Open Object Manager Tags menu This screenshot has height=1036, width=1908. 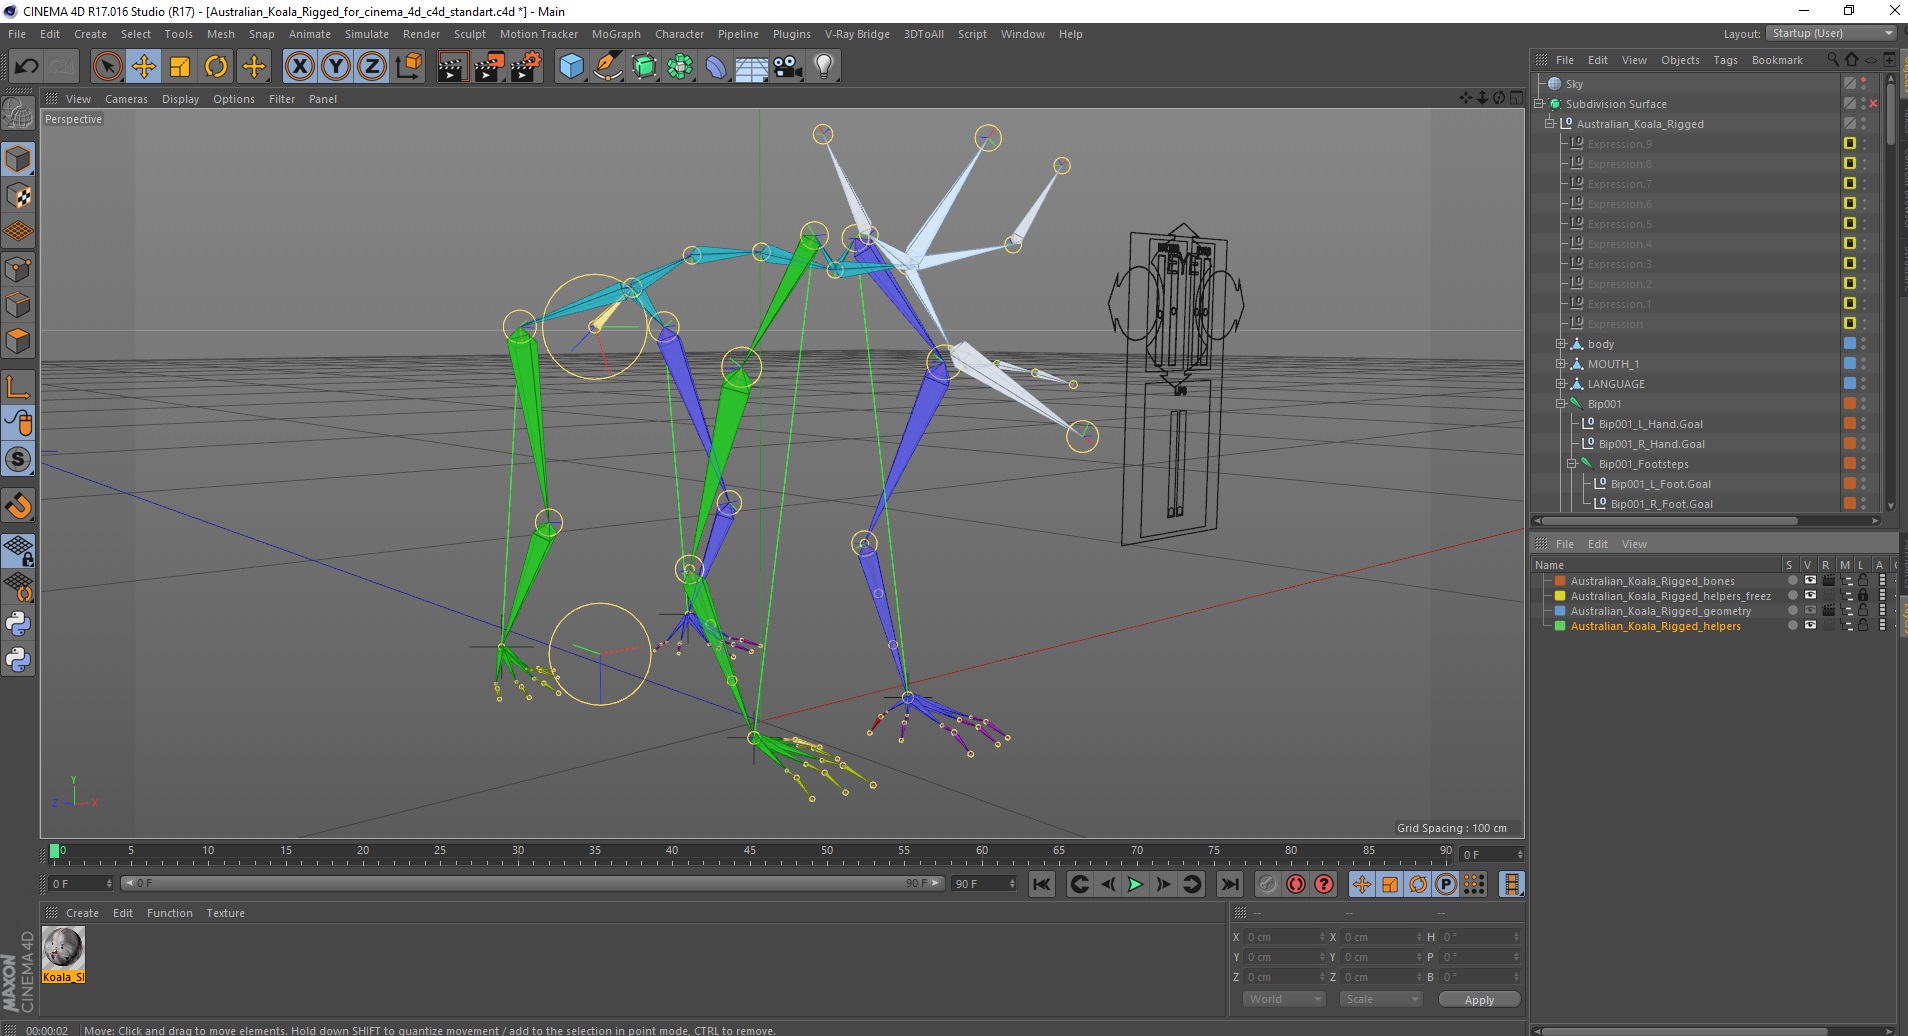[1725, 60]
